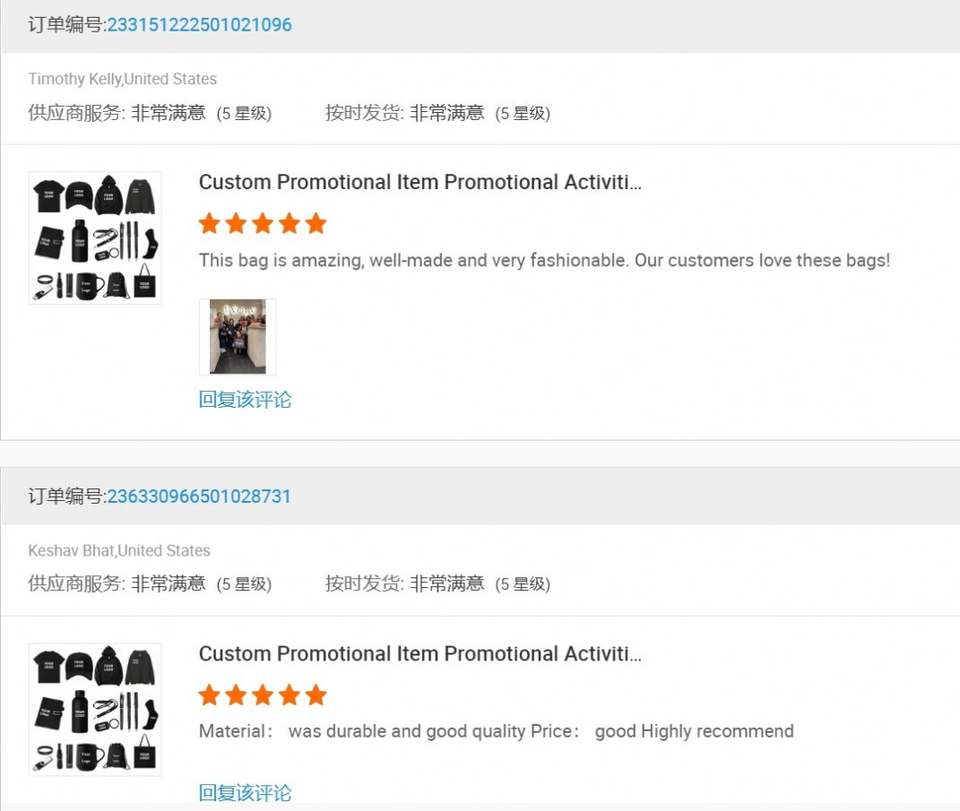Open Keshav Bhat's product thumbnail image

[x=95, y=709]
